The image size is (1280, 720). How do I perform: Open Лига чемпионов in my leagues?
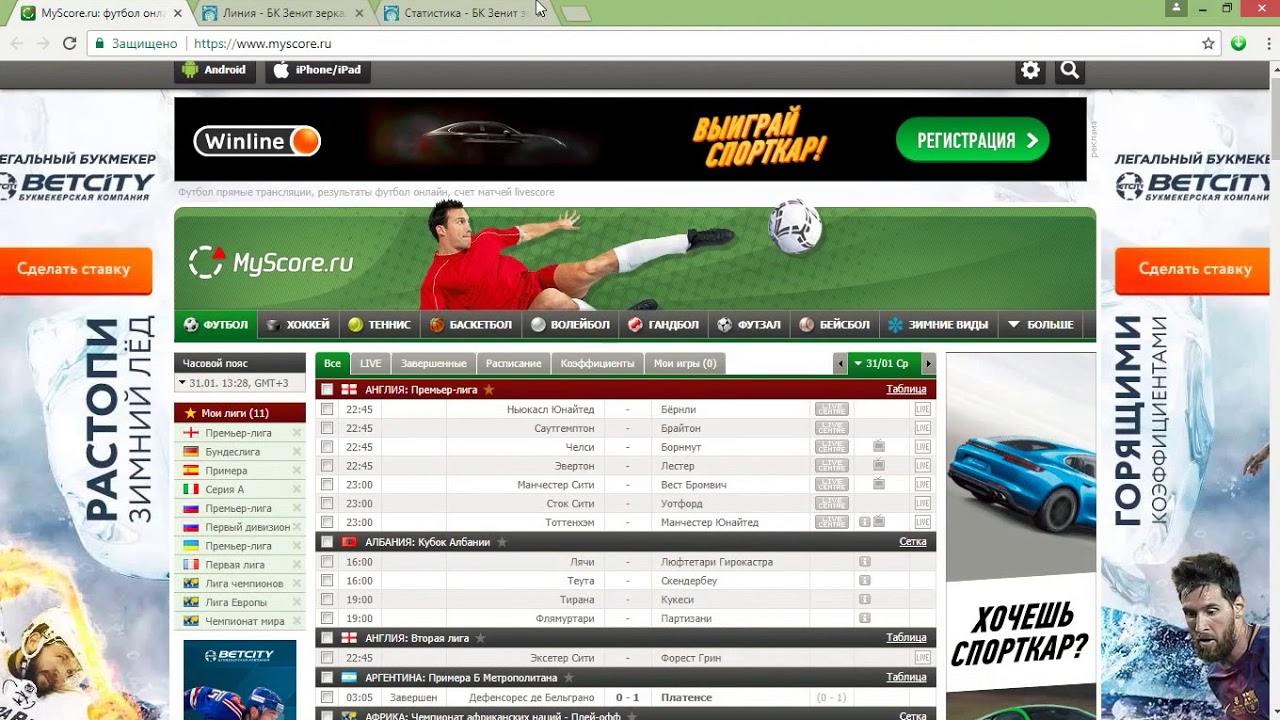pyautogui.click(x=244, y=584)
